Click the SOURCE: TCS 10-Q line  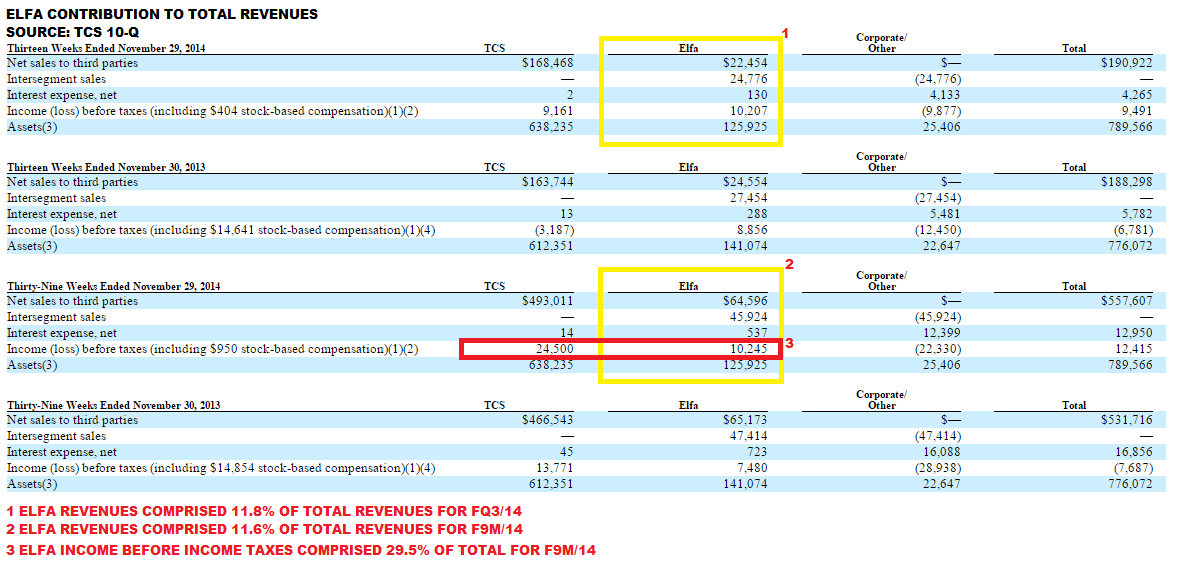pyautogui.click(x=72, y=32)
